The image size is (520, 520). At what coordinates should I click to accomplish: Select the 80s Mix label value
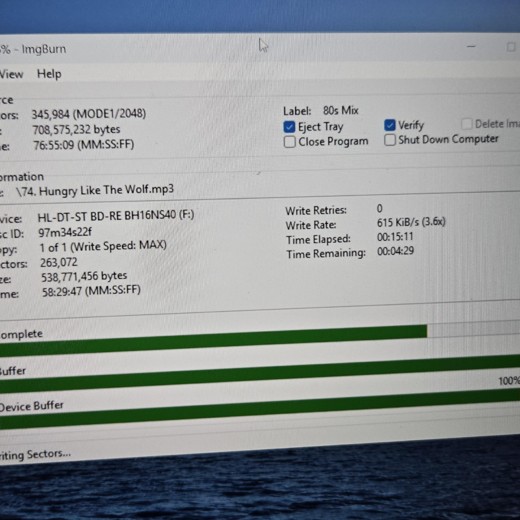pyautogui.click(x=341, y=110)
